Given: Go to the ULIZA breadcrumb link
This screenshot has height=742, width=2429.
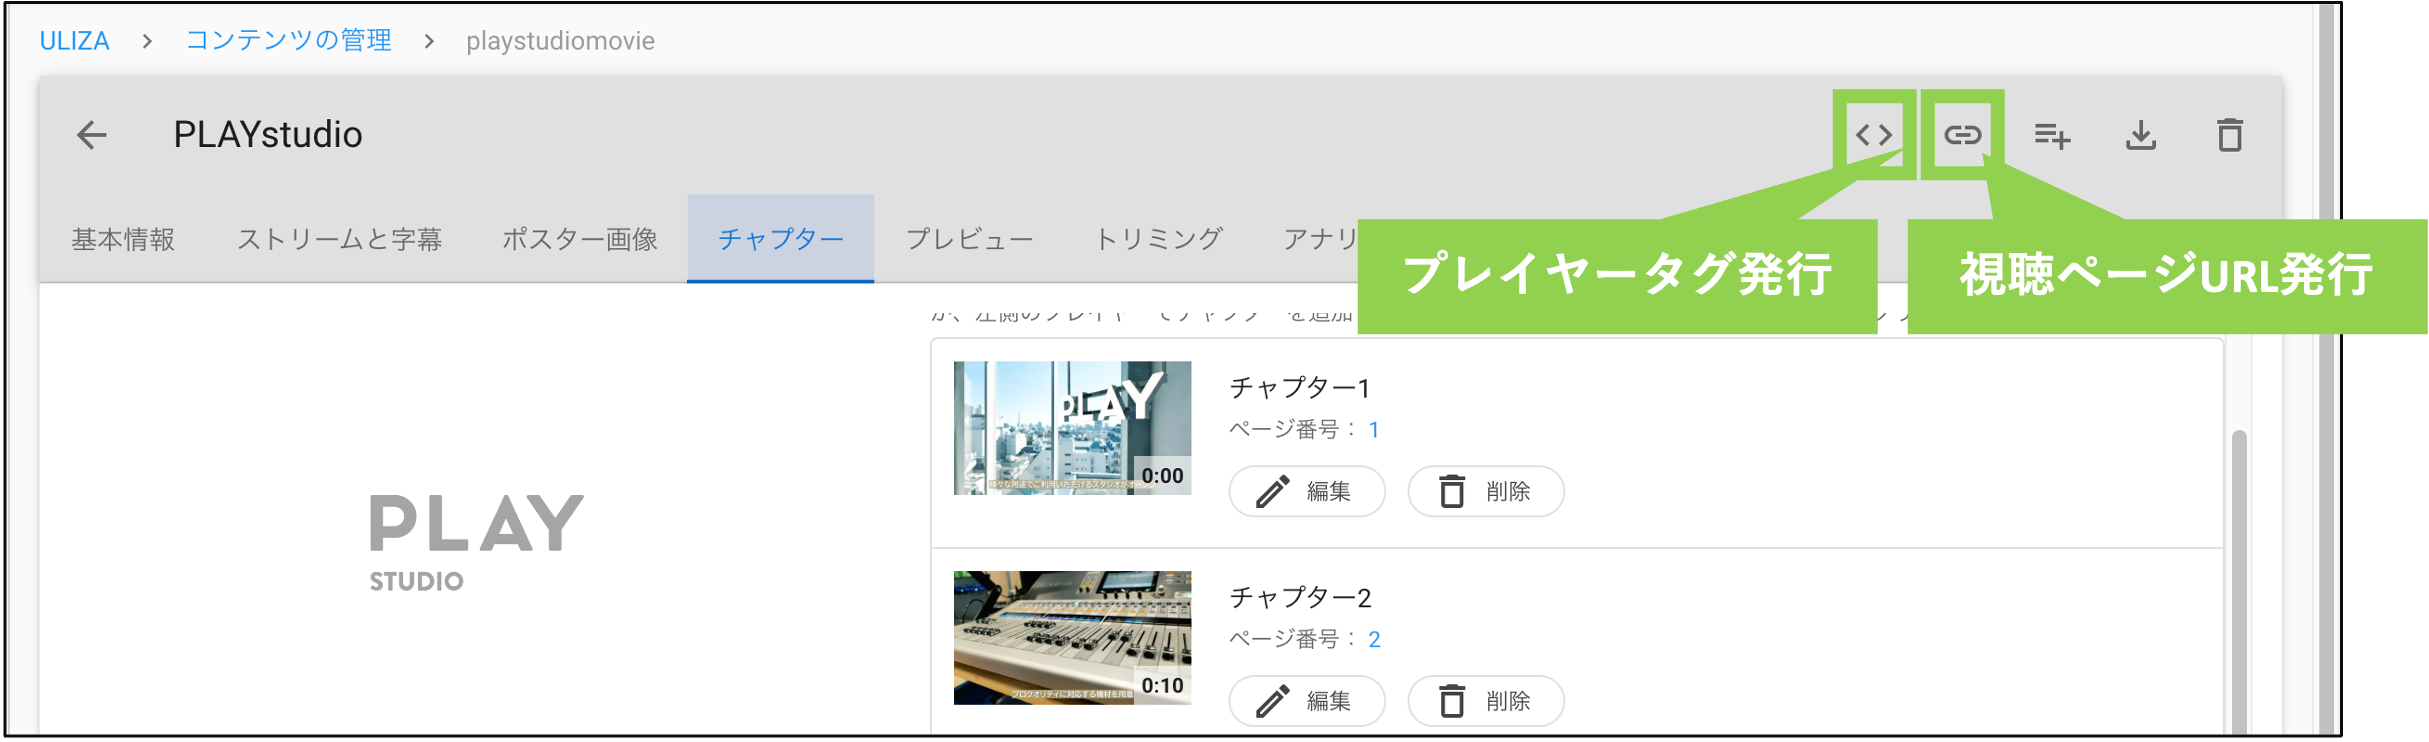Looking at the screenshot, I should click(74, 41).
